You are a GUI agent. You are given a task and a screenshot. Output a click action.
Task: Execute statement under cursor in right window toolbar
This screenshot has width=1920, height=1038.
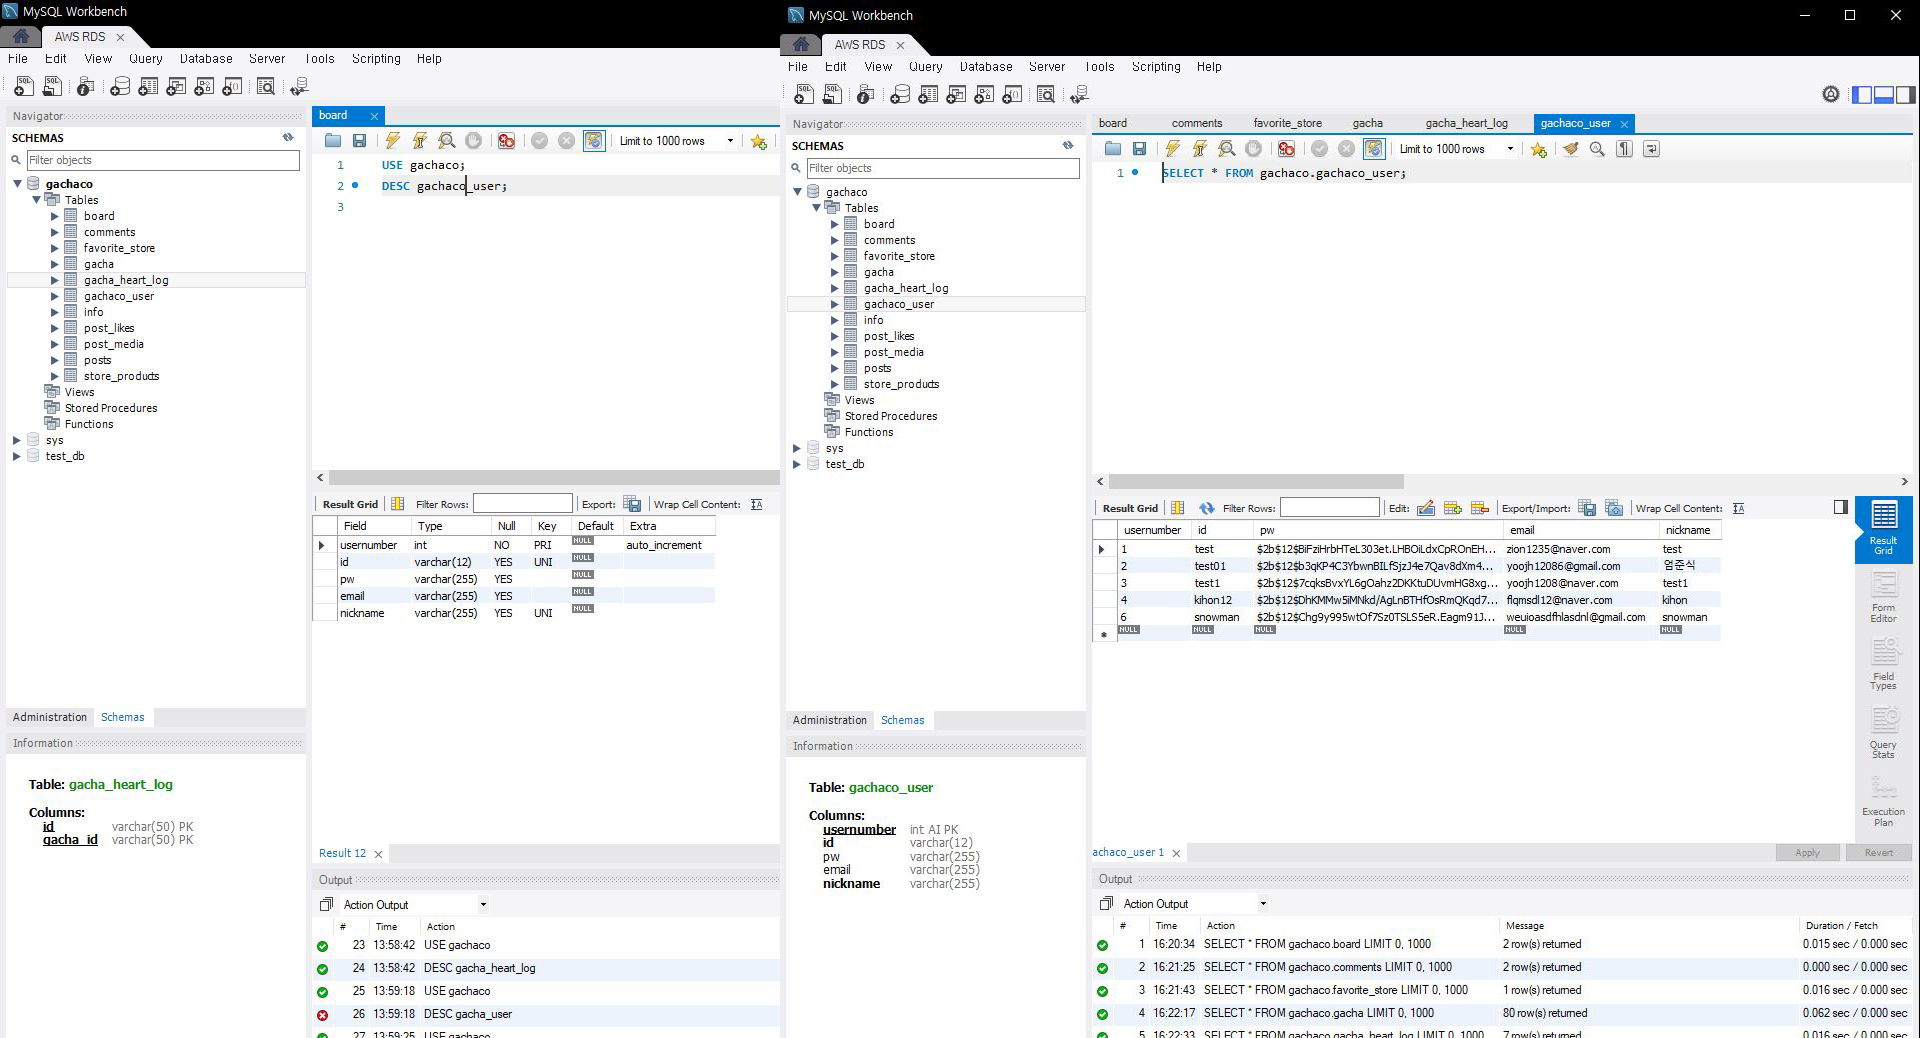(x=1199, y=149)
